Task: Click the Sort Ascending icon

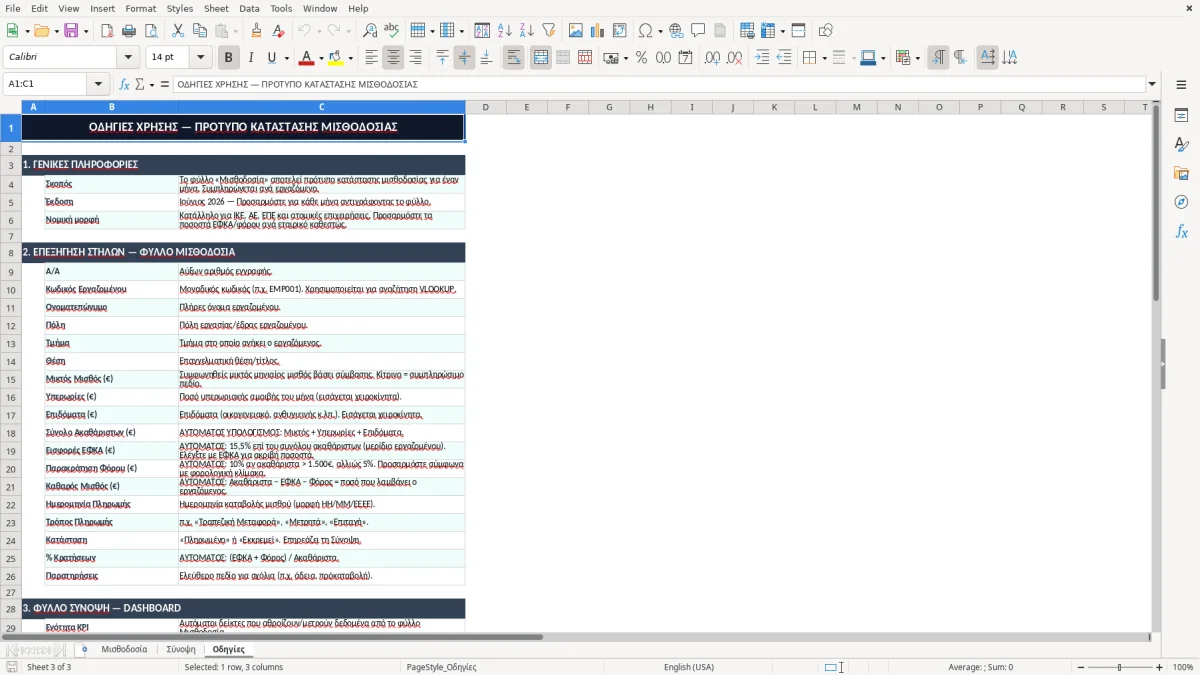Action: pos(504,31)
